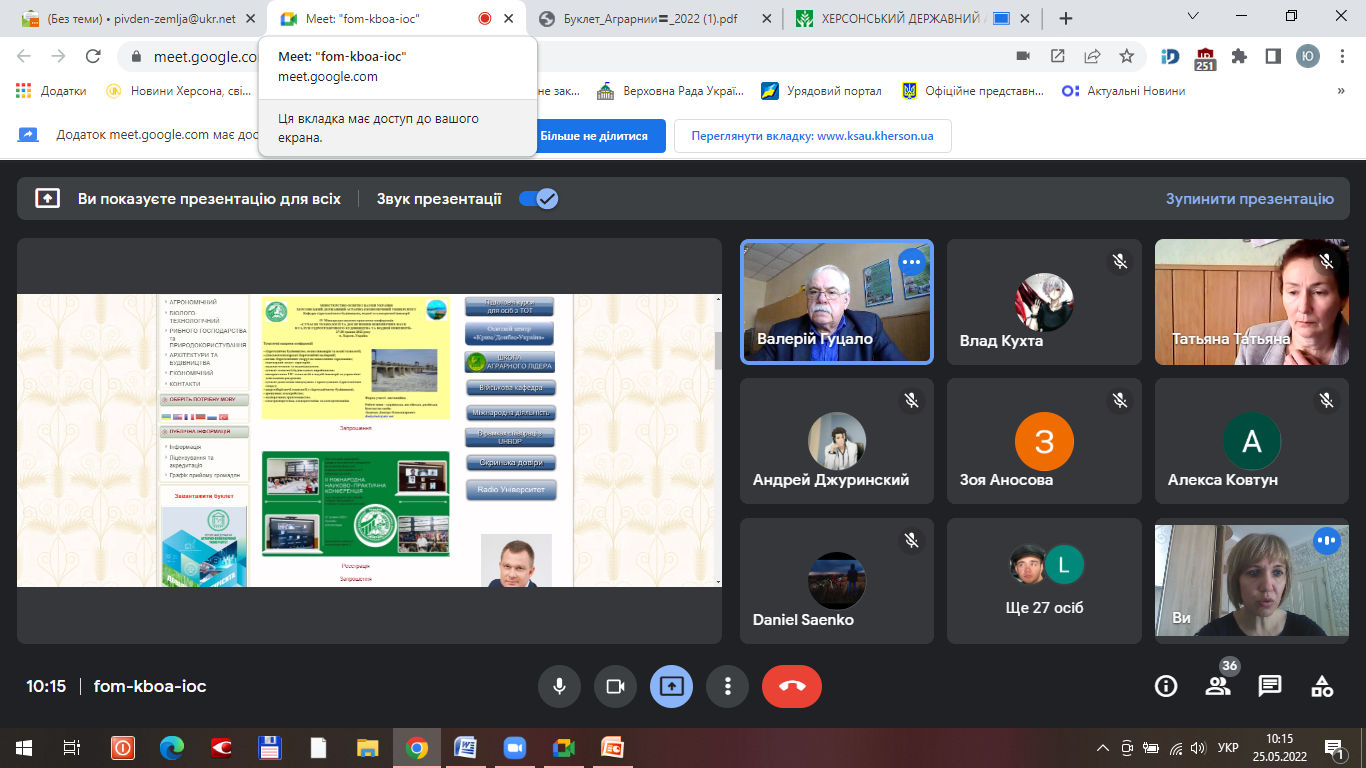Open Офіційне представн... bookmark
The width and height of the screenshot is (1366, 768).
click(x=972, y=91)
